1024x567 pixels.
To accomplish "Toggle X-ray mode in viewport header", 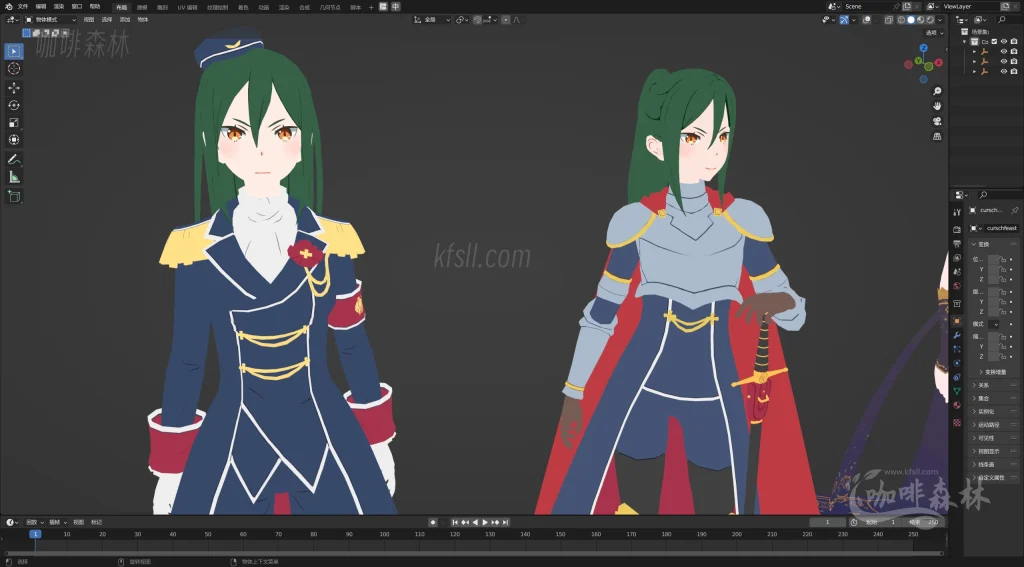I will point(889,20).
